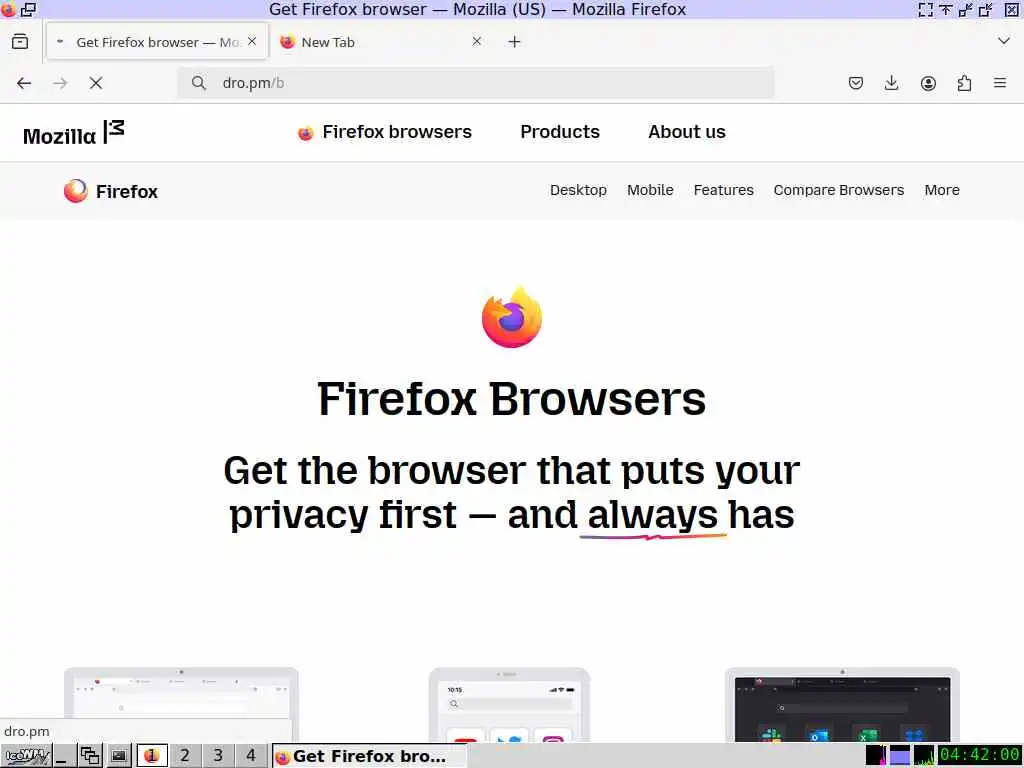
Task: Select the Get Firefox bro... taskbar window button
Action: click(x=369, y=756)
